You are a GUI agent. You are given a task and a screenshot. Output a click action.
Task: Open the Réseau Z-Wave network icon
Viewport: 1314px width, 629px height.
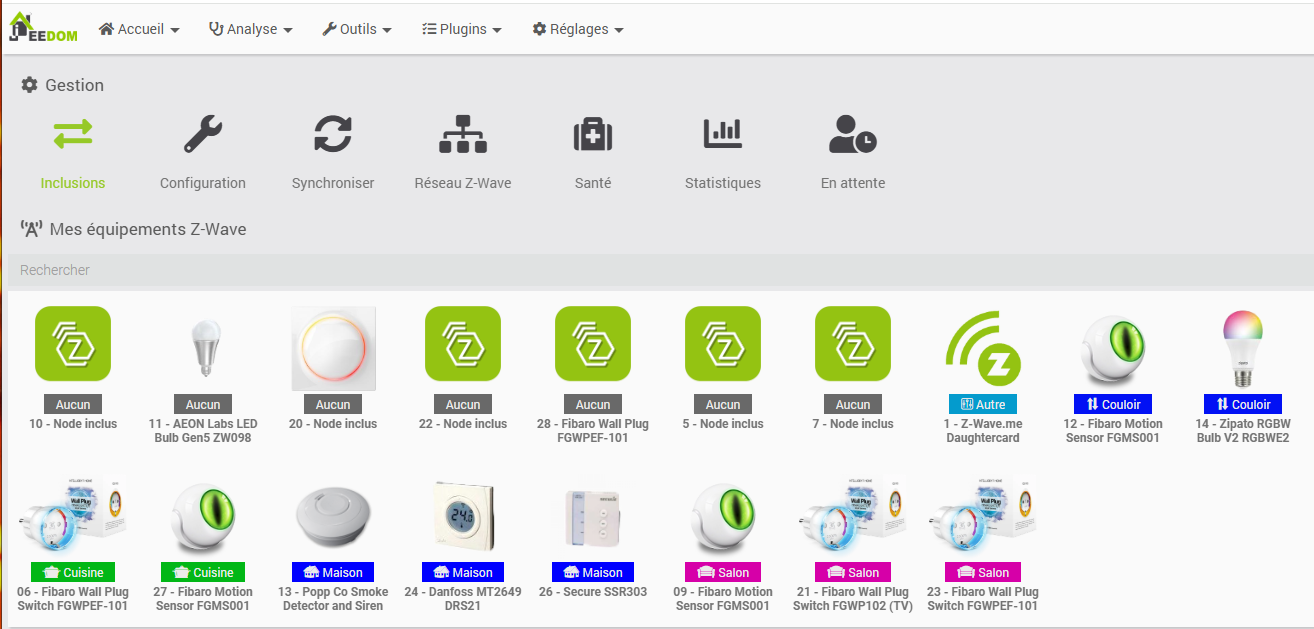tap(463, 133)
